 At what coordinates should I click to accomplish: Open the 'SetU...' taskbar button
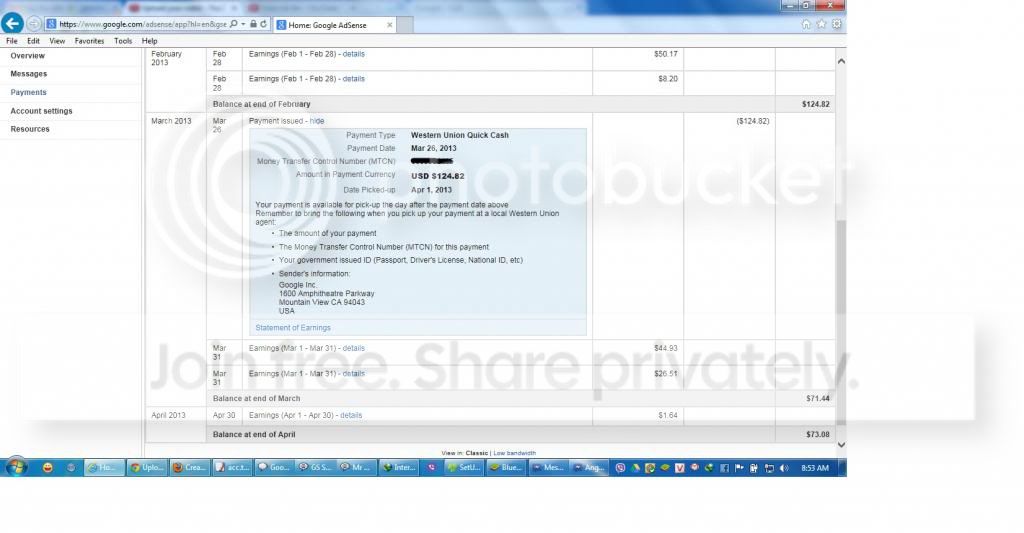pos(464,468)
